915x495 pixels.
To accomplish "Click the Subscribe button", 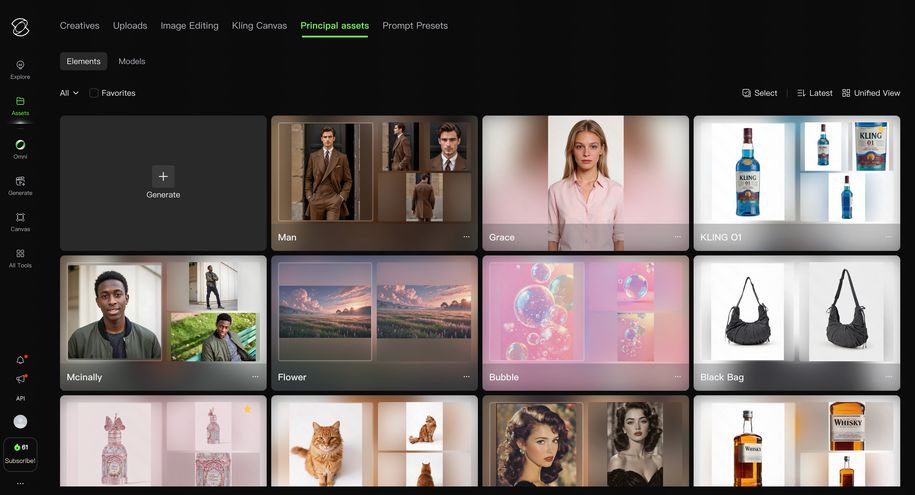I will pyautogui.click(x=20, y=453).
